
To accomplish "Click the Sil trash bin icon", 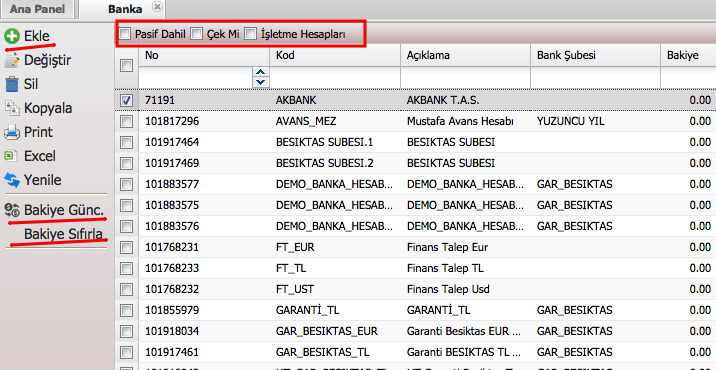I will click(x=12, y=84).
